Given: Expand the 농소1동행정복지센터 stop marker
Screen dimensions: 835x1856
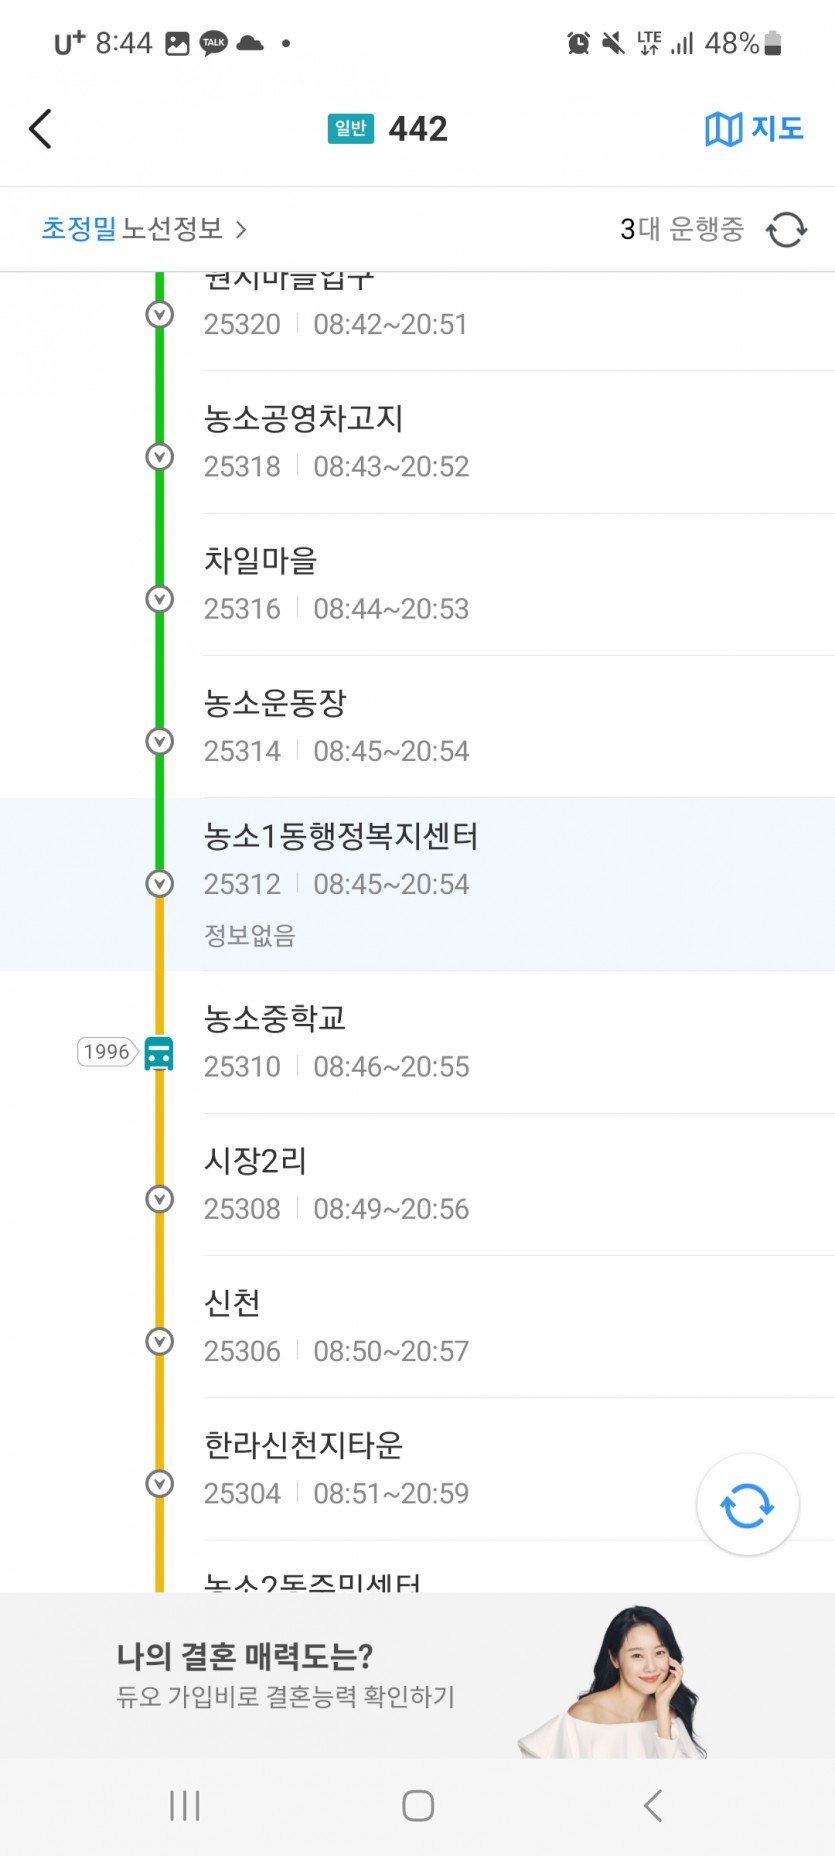Looking at the screenshot, I should point(160,884).
